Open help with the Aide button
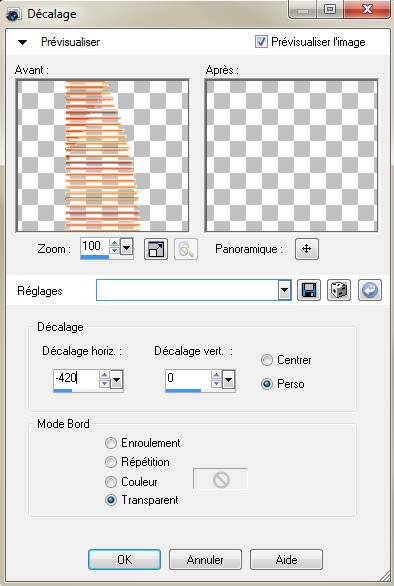 point(286,559)
